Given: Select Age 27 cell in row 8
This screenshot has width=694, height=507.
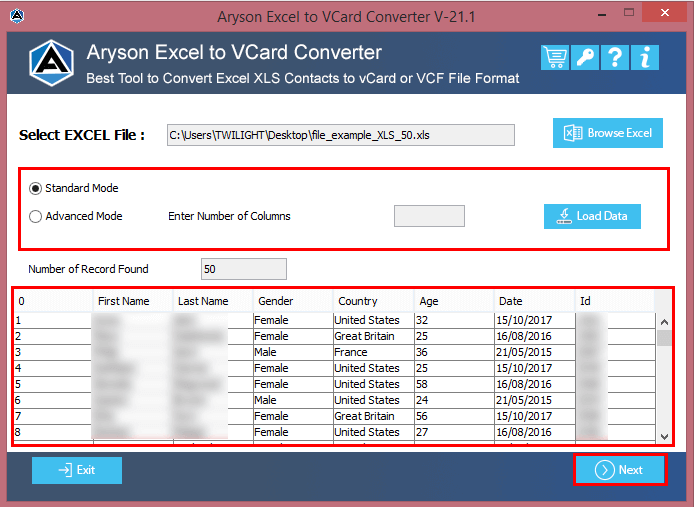Looking at the screenshot, I should pos(454,432).
